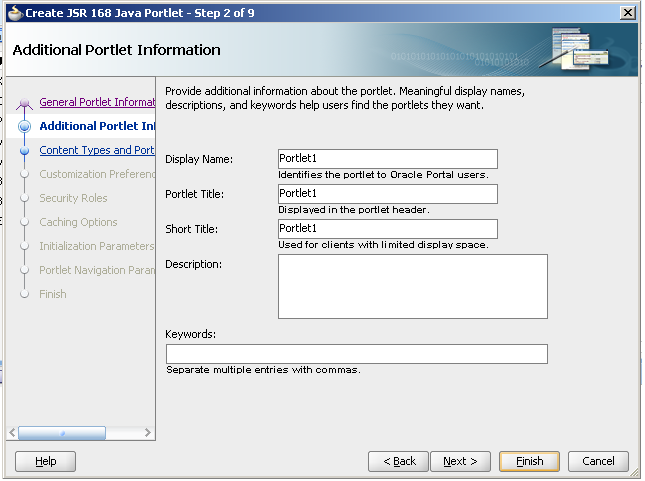Close the wizard dialog with the X button
Viewport: 645px width, 481px height.
click(x=628, y=13)
